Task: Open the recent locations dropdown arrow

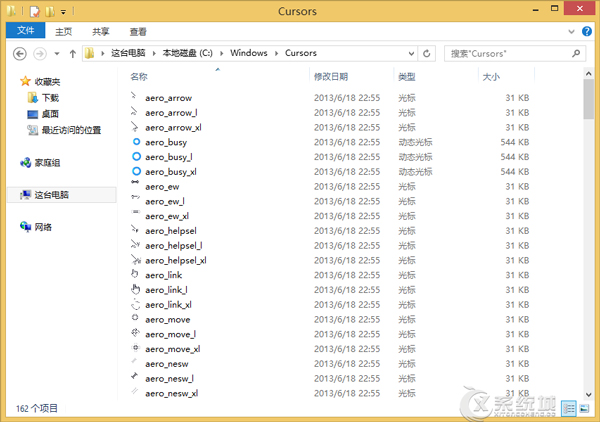Action: [x=57, y=54]
